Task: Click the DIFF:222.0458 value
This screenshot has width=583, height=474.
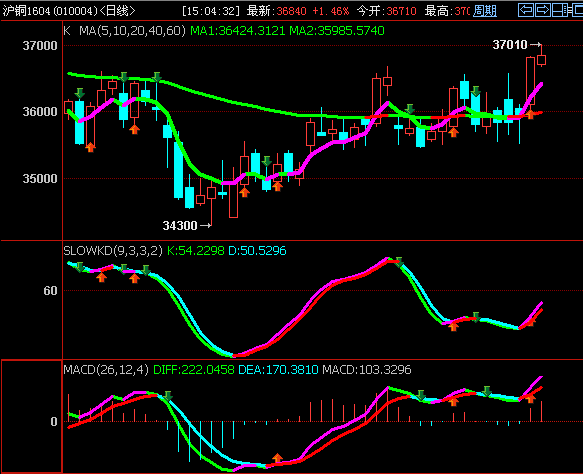Action: click(194, 370)
